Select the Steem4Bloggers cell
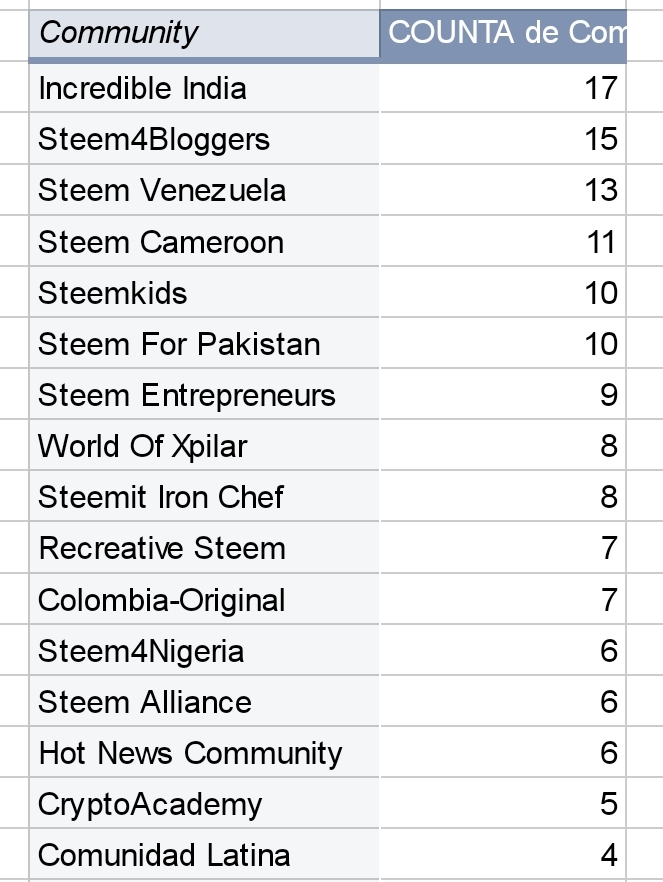The image size is (663, 882). pyautogui.click(x=204, y=138)
